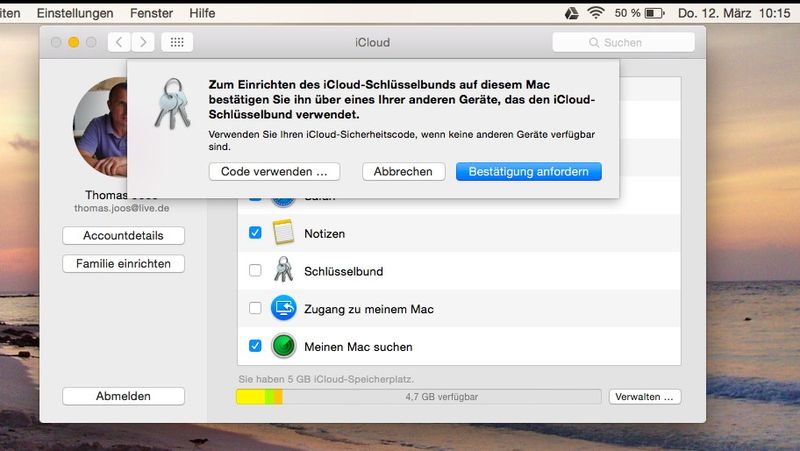800x451 pixels.
Task: Click Code verwenden button
Action: 274,171
